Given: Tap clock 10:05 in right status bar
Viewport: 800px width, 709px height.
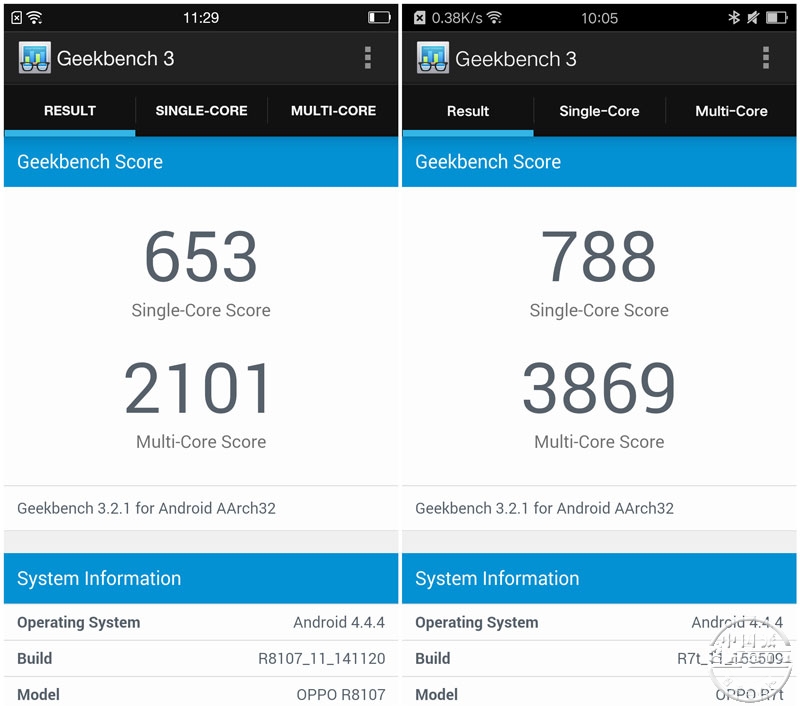Looking at the screenshot, I should click(599, 18).
